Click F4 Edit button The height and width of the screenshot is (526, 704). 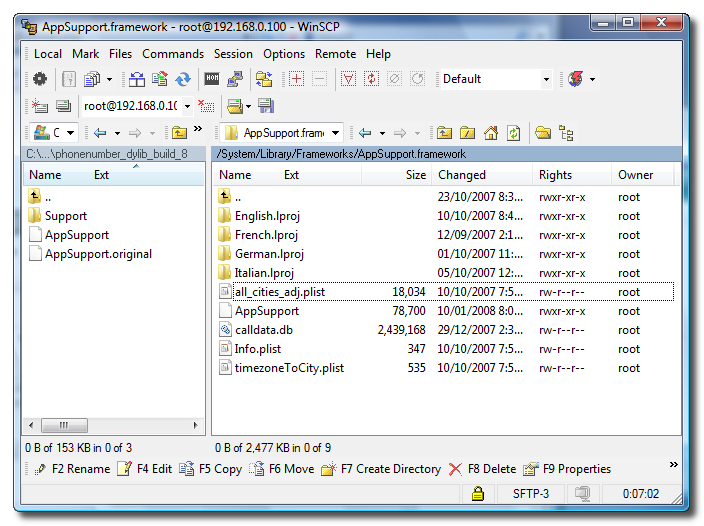click(145, 469)
